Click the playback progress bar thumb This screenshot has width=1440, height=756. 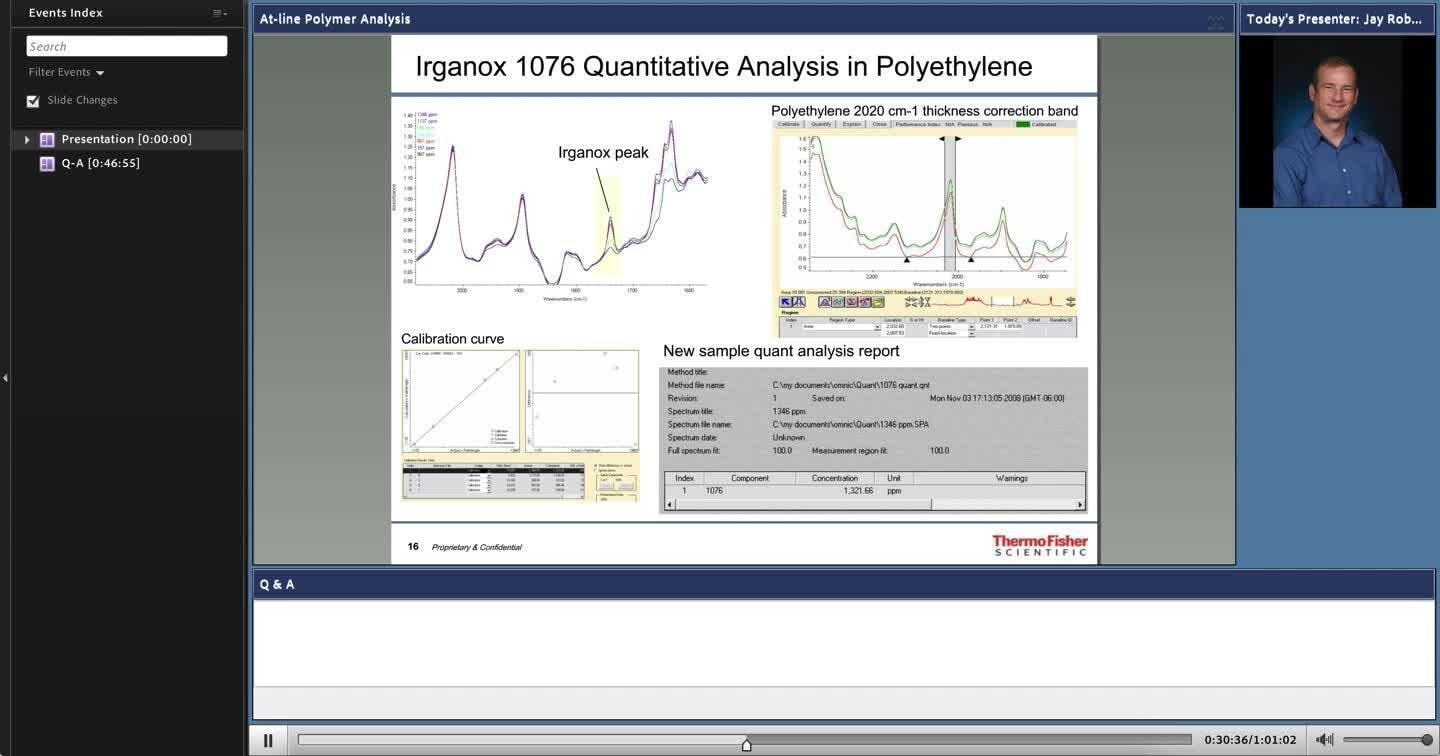746,744
